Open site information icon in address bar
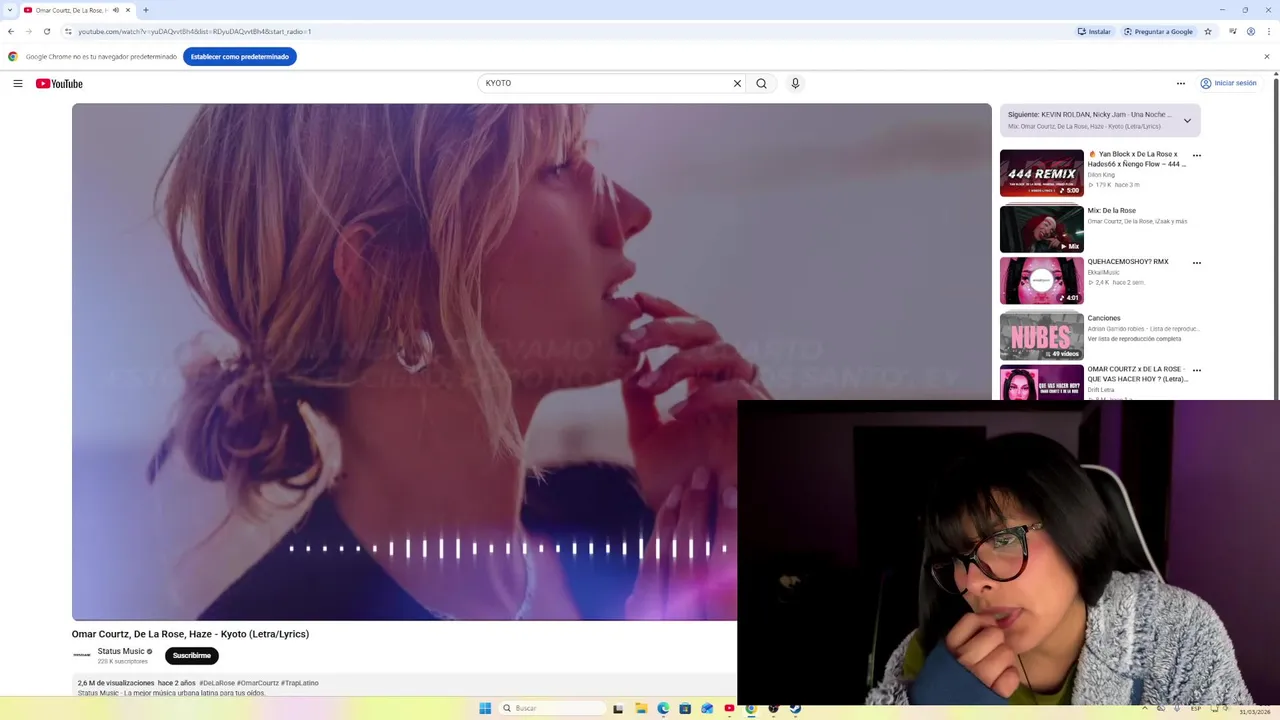1280x720 pixels. click(68, 32)
